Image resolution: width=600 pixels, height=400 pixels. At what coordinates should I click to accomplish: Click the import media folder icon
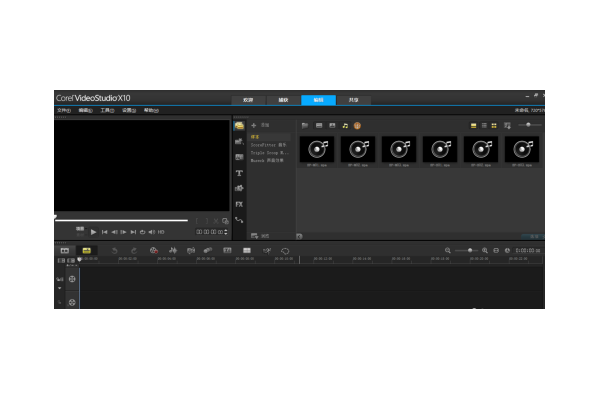click(x=305, y=126)
